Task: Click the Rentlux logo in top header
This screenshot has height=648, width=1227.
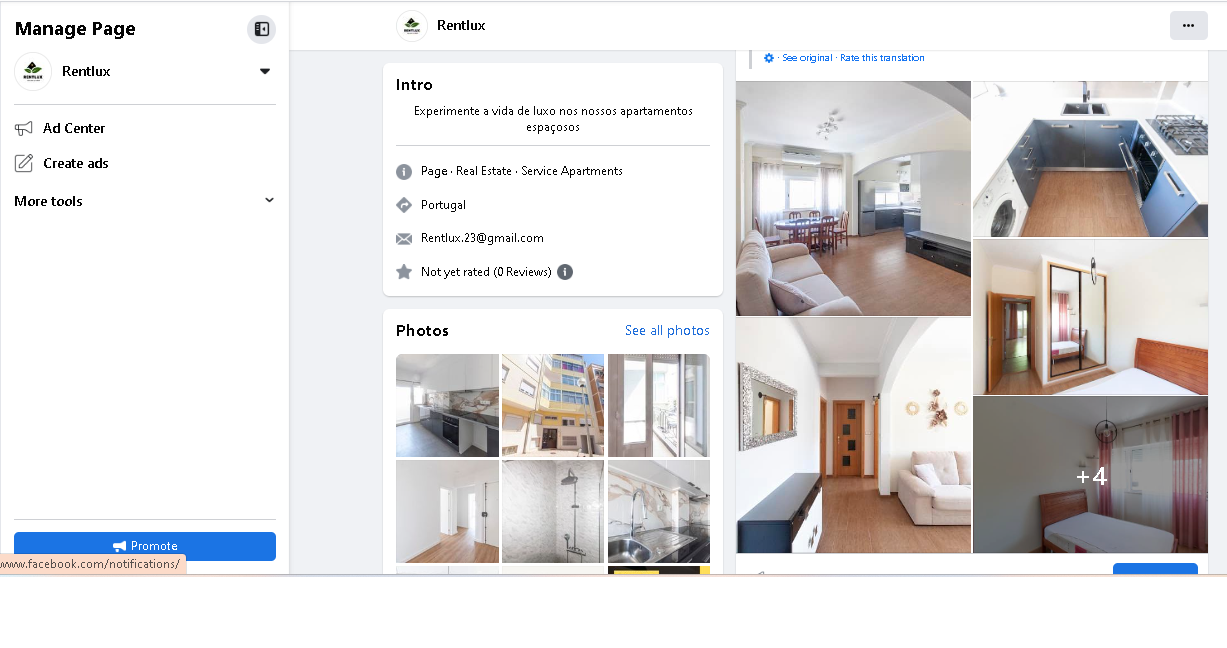Action: [x=412, y=26]
